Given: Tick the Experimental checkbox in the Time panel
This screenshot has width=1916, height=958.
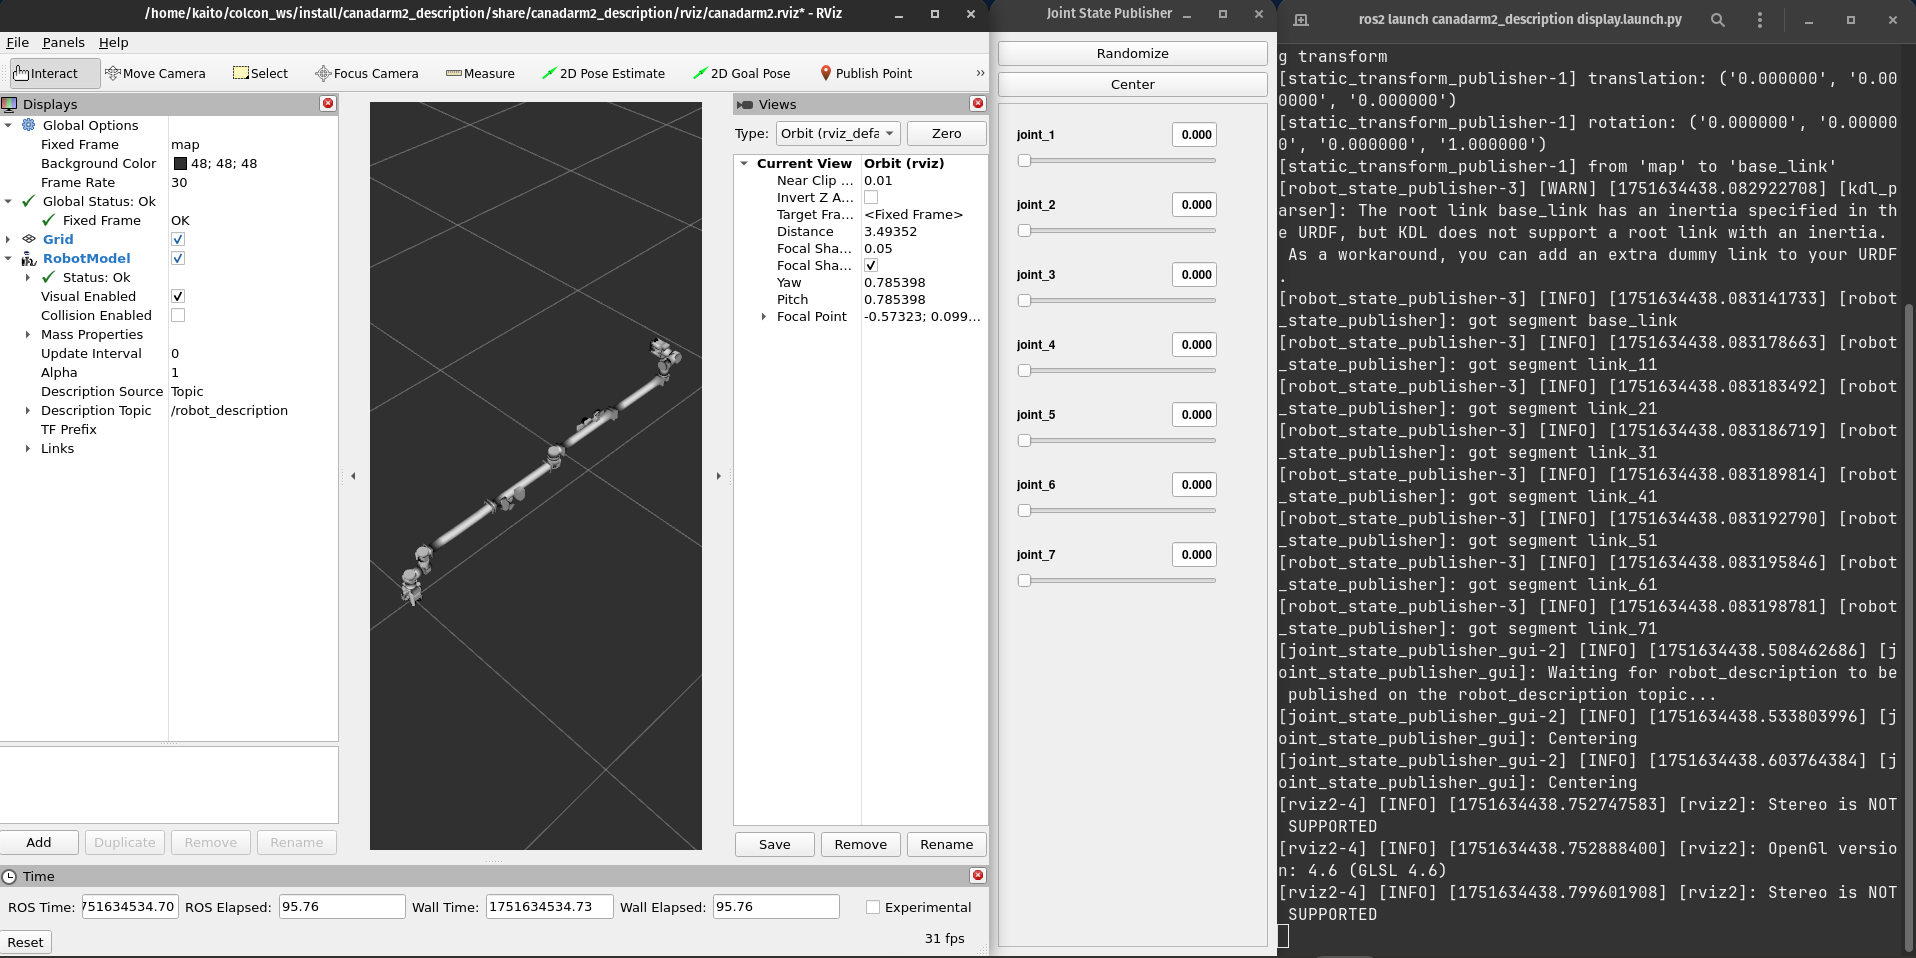Looking at the screenshot, I should [873, 907].
